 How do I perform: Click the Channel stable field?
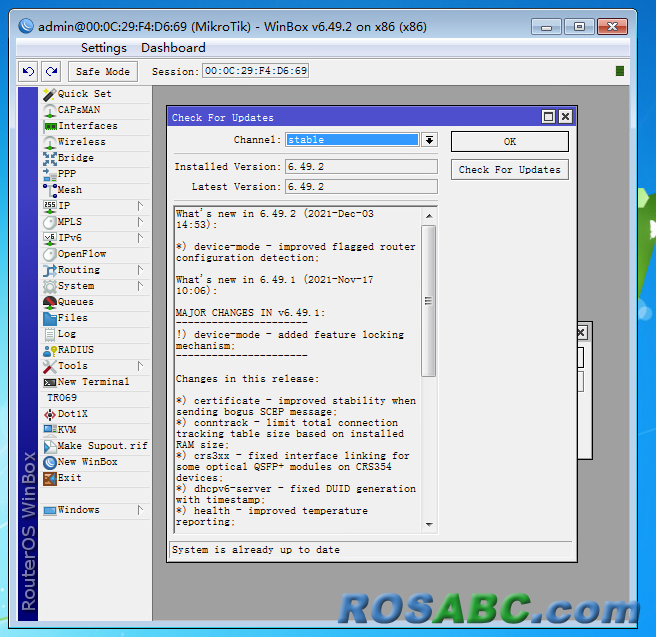[x=352, y=140]
